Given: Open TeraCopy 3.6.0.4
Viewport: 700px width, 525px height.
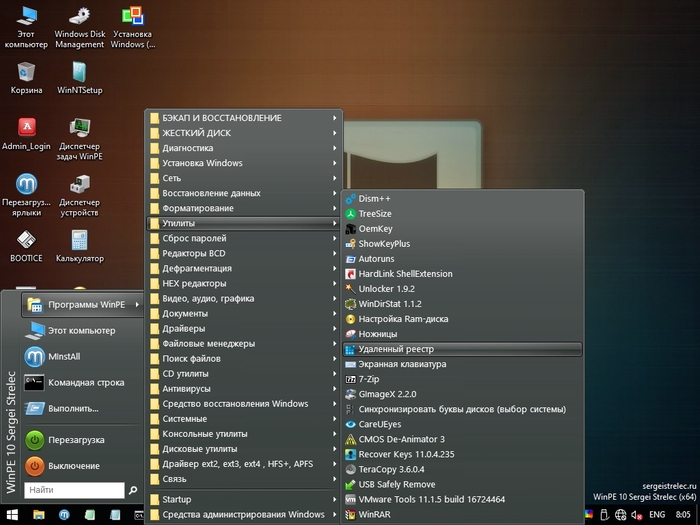Looking at the screenshot, I should pyautogui.click(x=462, y=469).
